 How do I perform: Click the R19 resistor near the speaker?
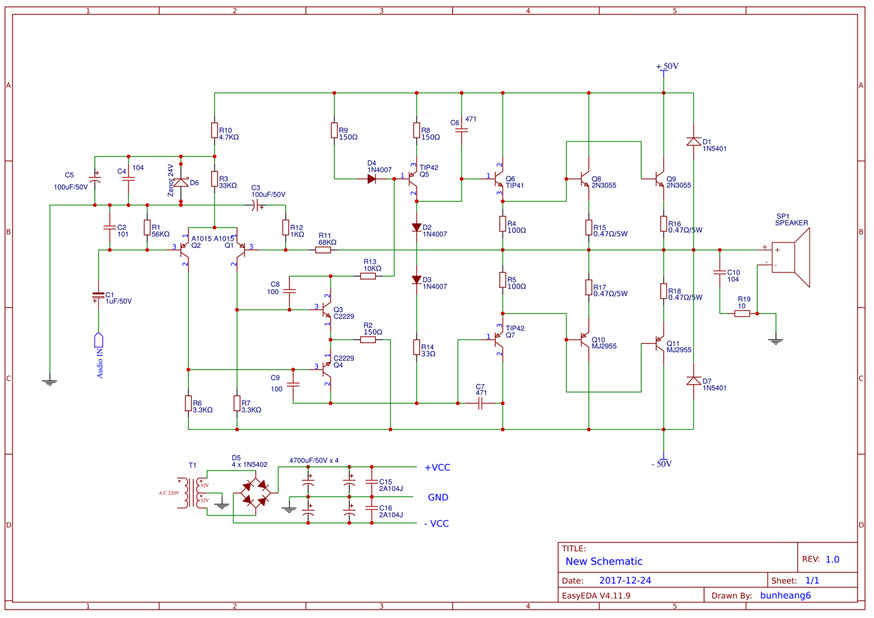click(742, 313)
